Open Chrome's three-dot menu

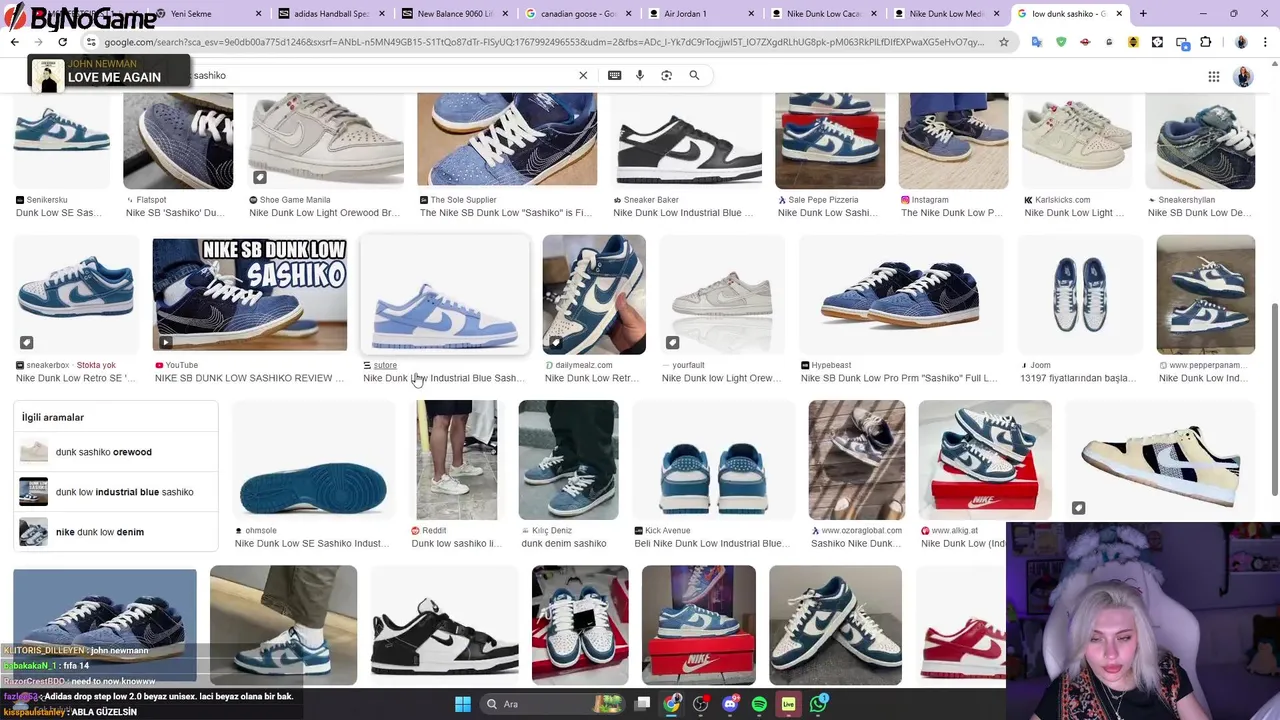[1265, 42]
